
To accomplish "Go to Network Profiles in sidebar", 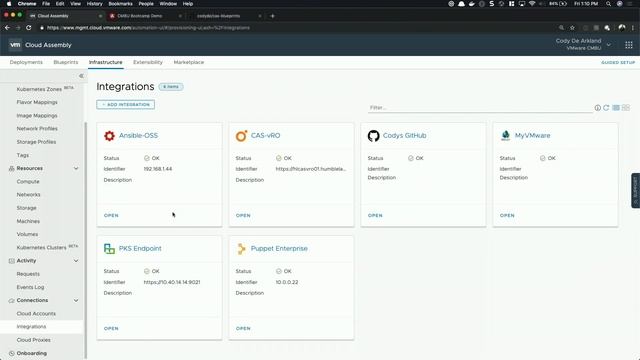I will tap(37, 129).
